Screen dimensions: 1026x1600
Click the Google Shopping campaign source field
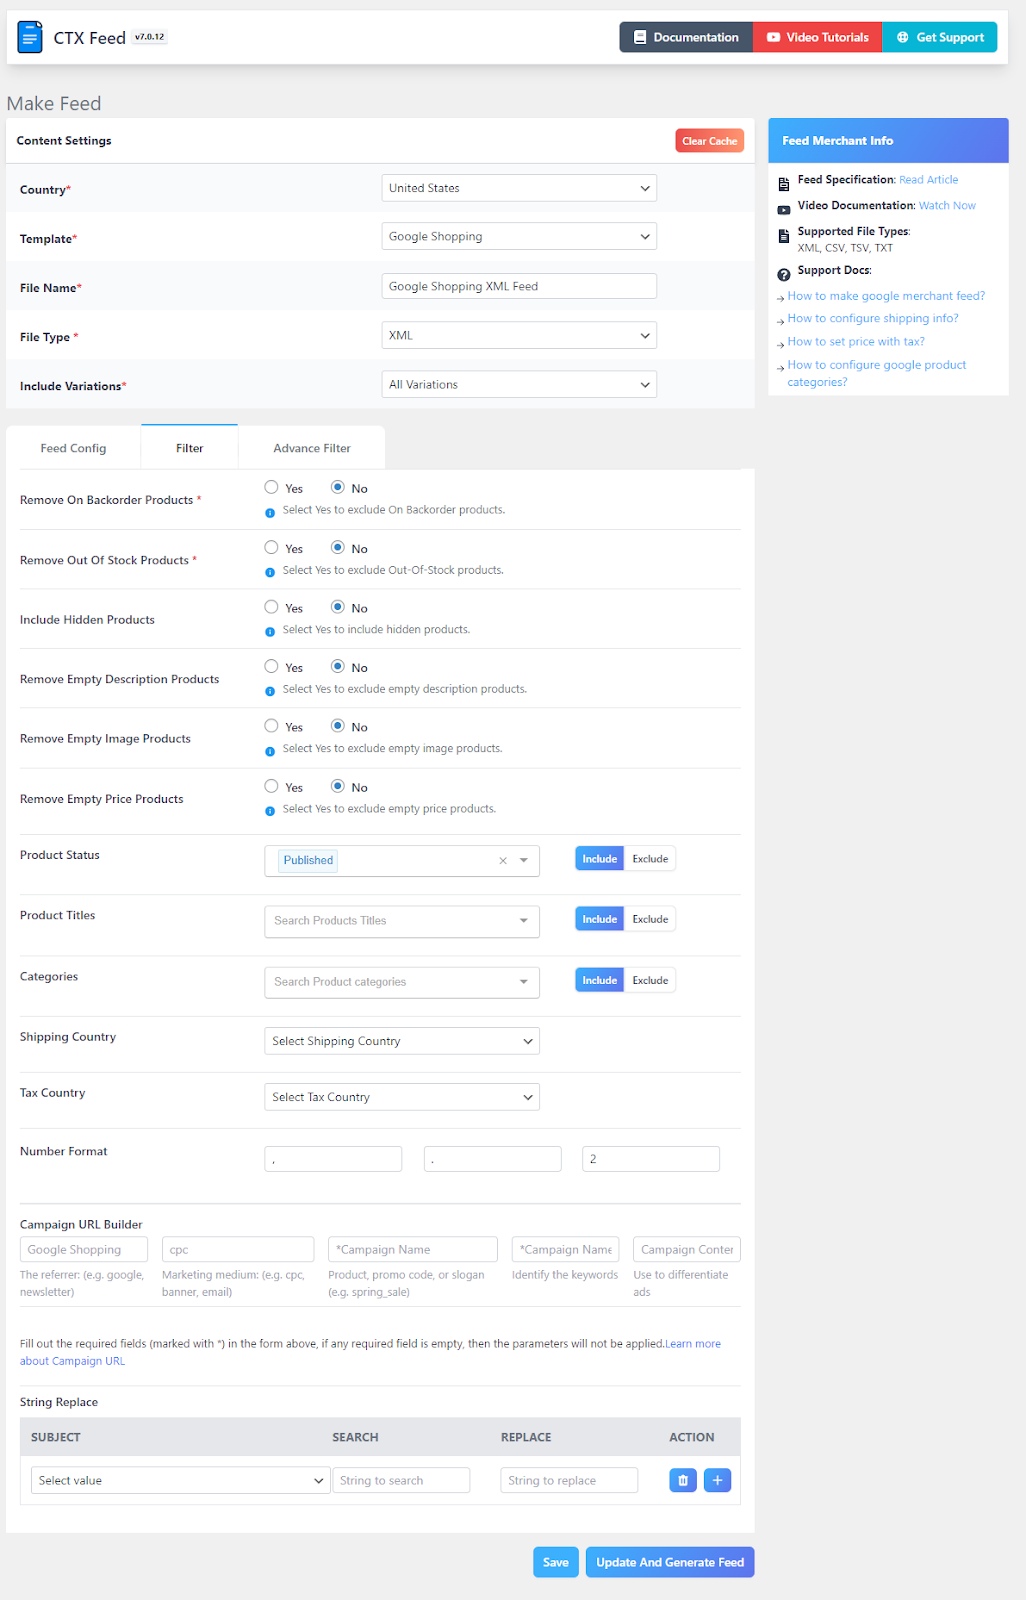[84, 1249]
